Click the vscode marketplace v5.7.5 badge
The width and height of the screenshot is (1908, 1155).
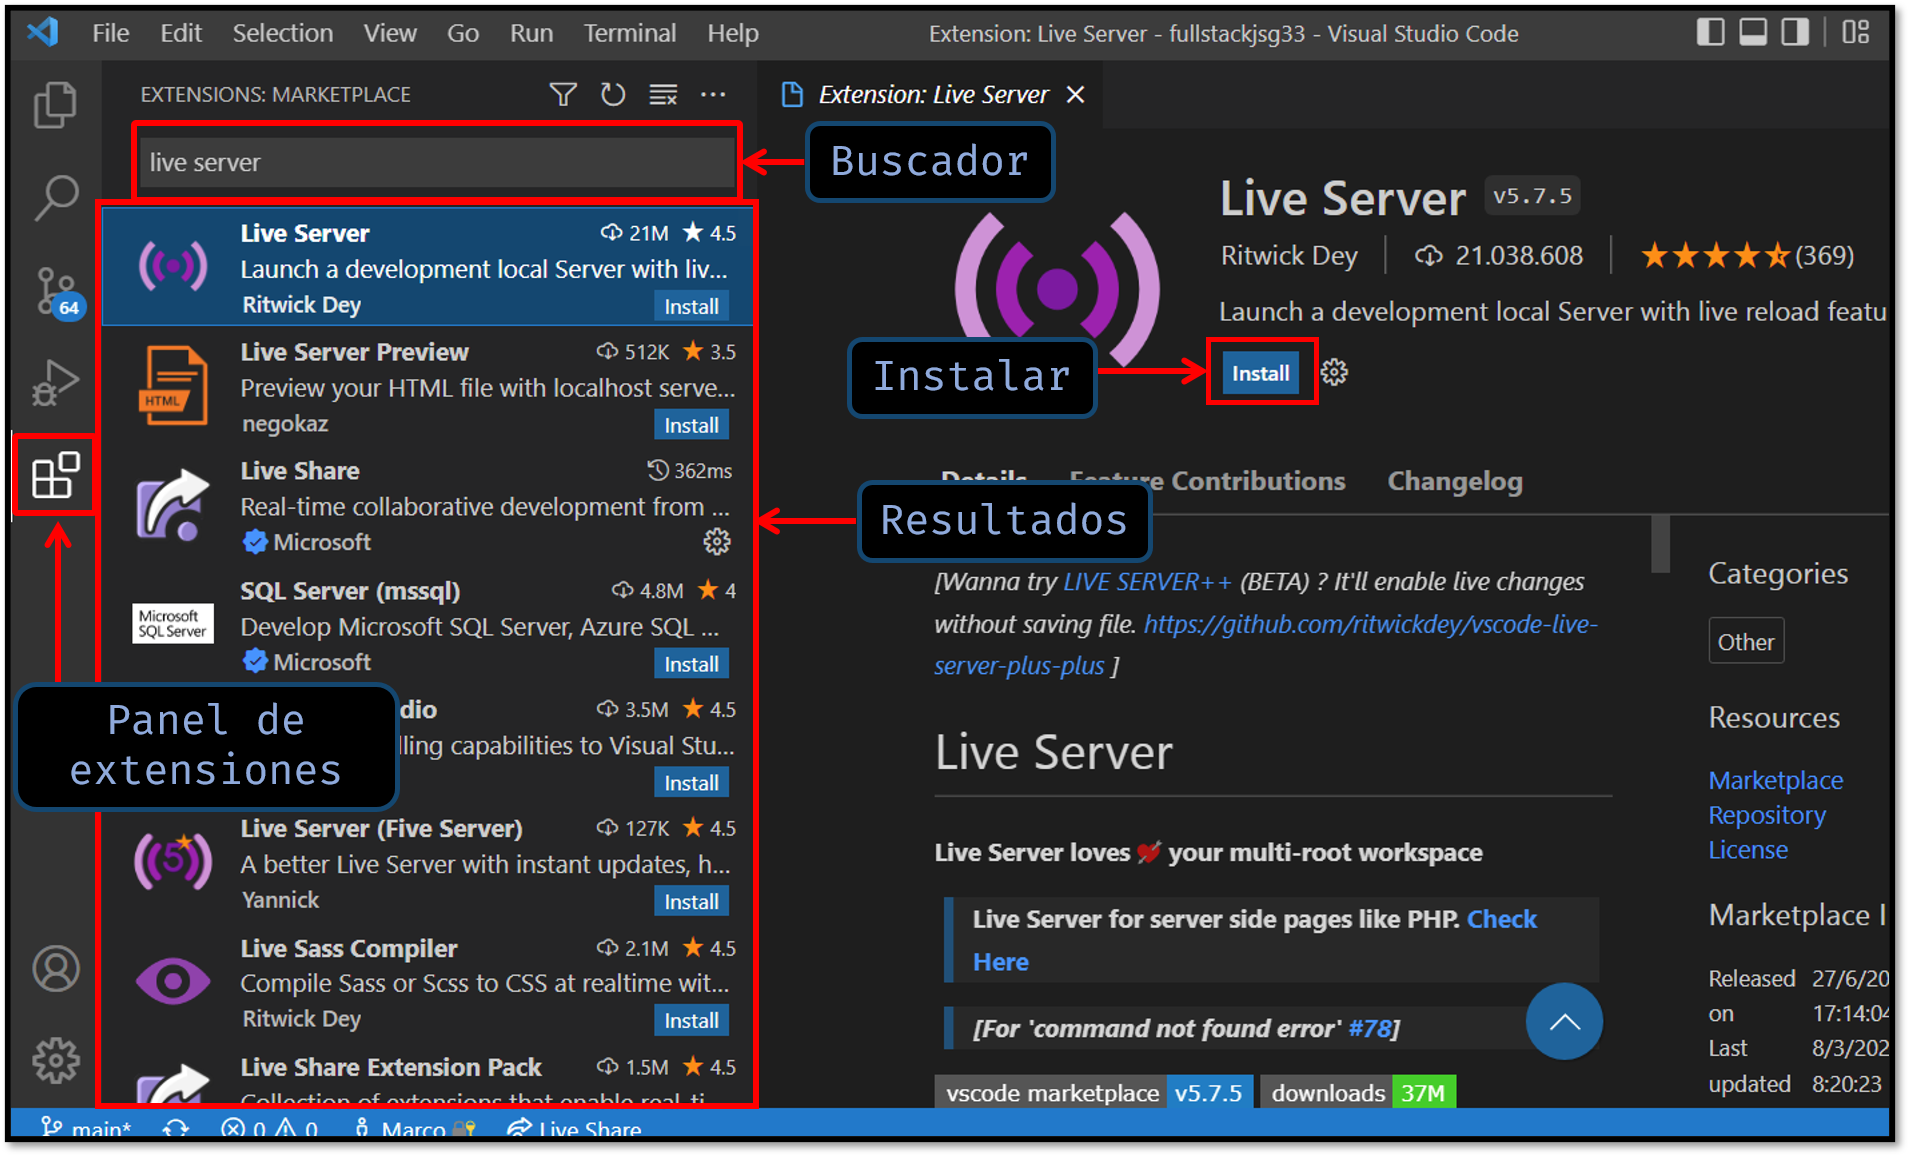point(1093,1092)
